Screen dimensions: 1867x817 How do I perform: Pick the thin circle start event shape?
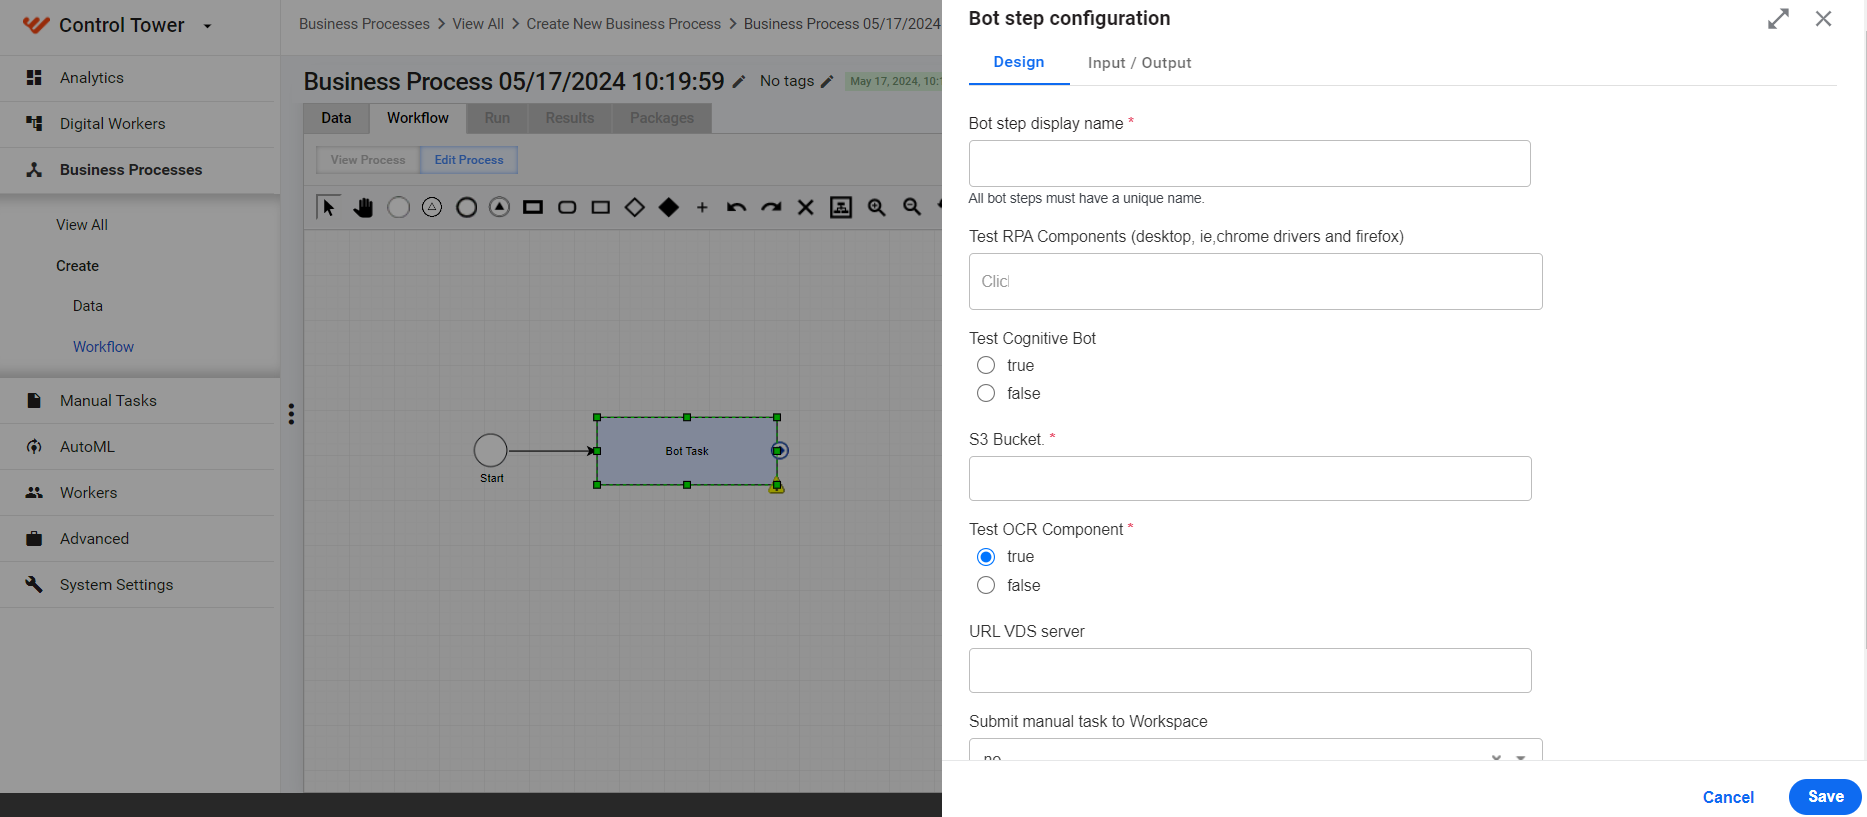398,207
